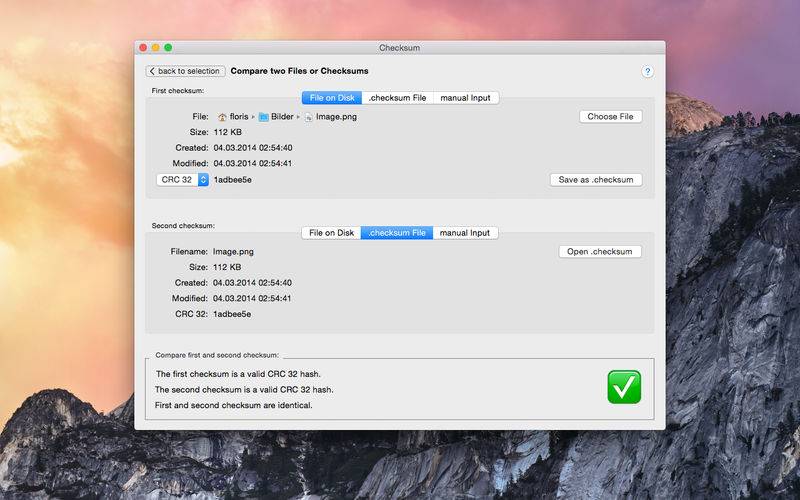The image size is (800, 500).
Task: Click second checksum Size value 112 KB
Action: [x=227, y=267]
